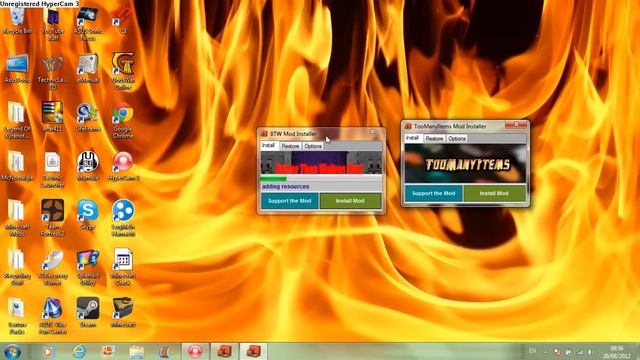Open the Splendid Utility shortcut

[88, 267]
